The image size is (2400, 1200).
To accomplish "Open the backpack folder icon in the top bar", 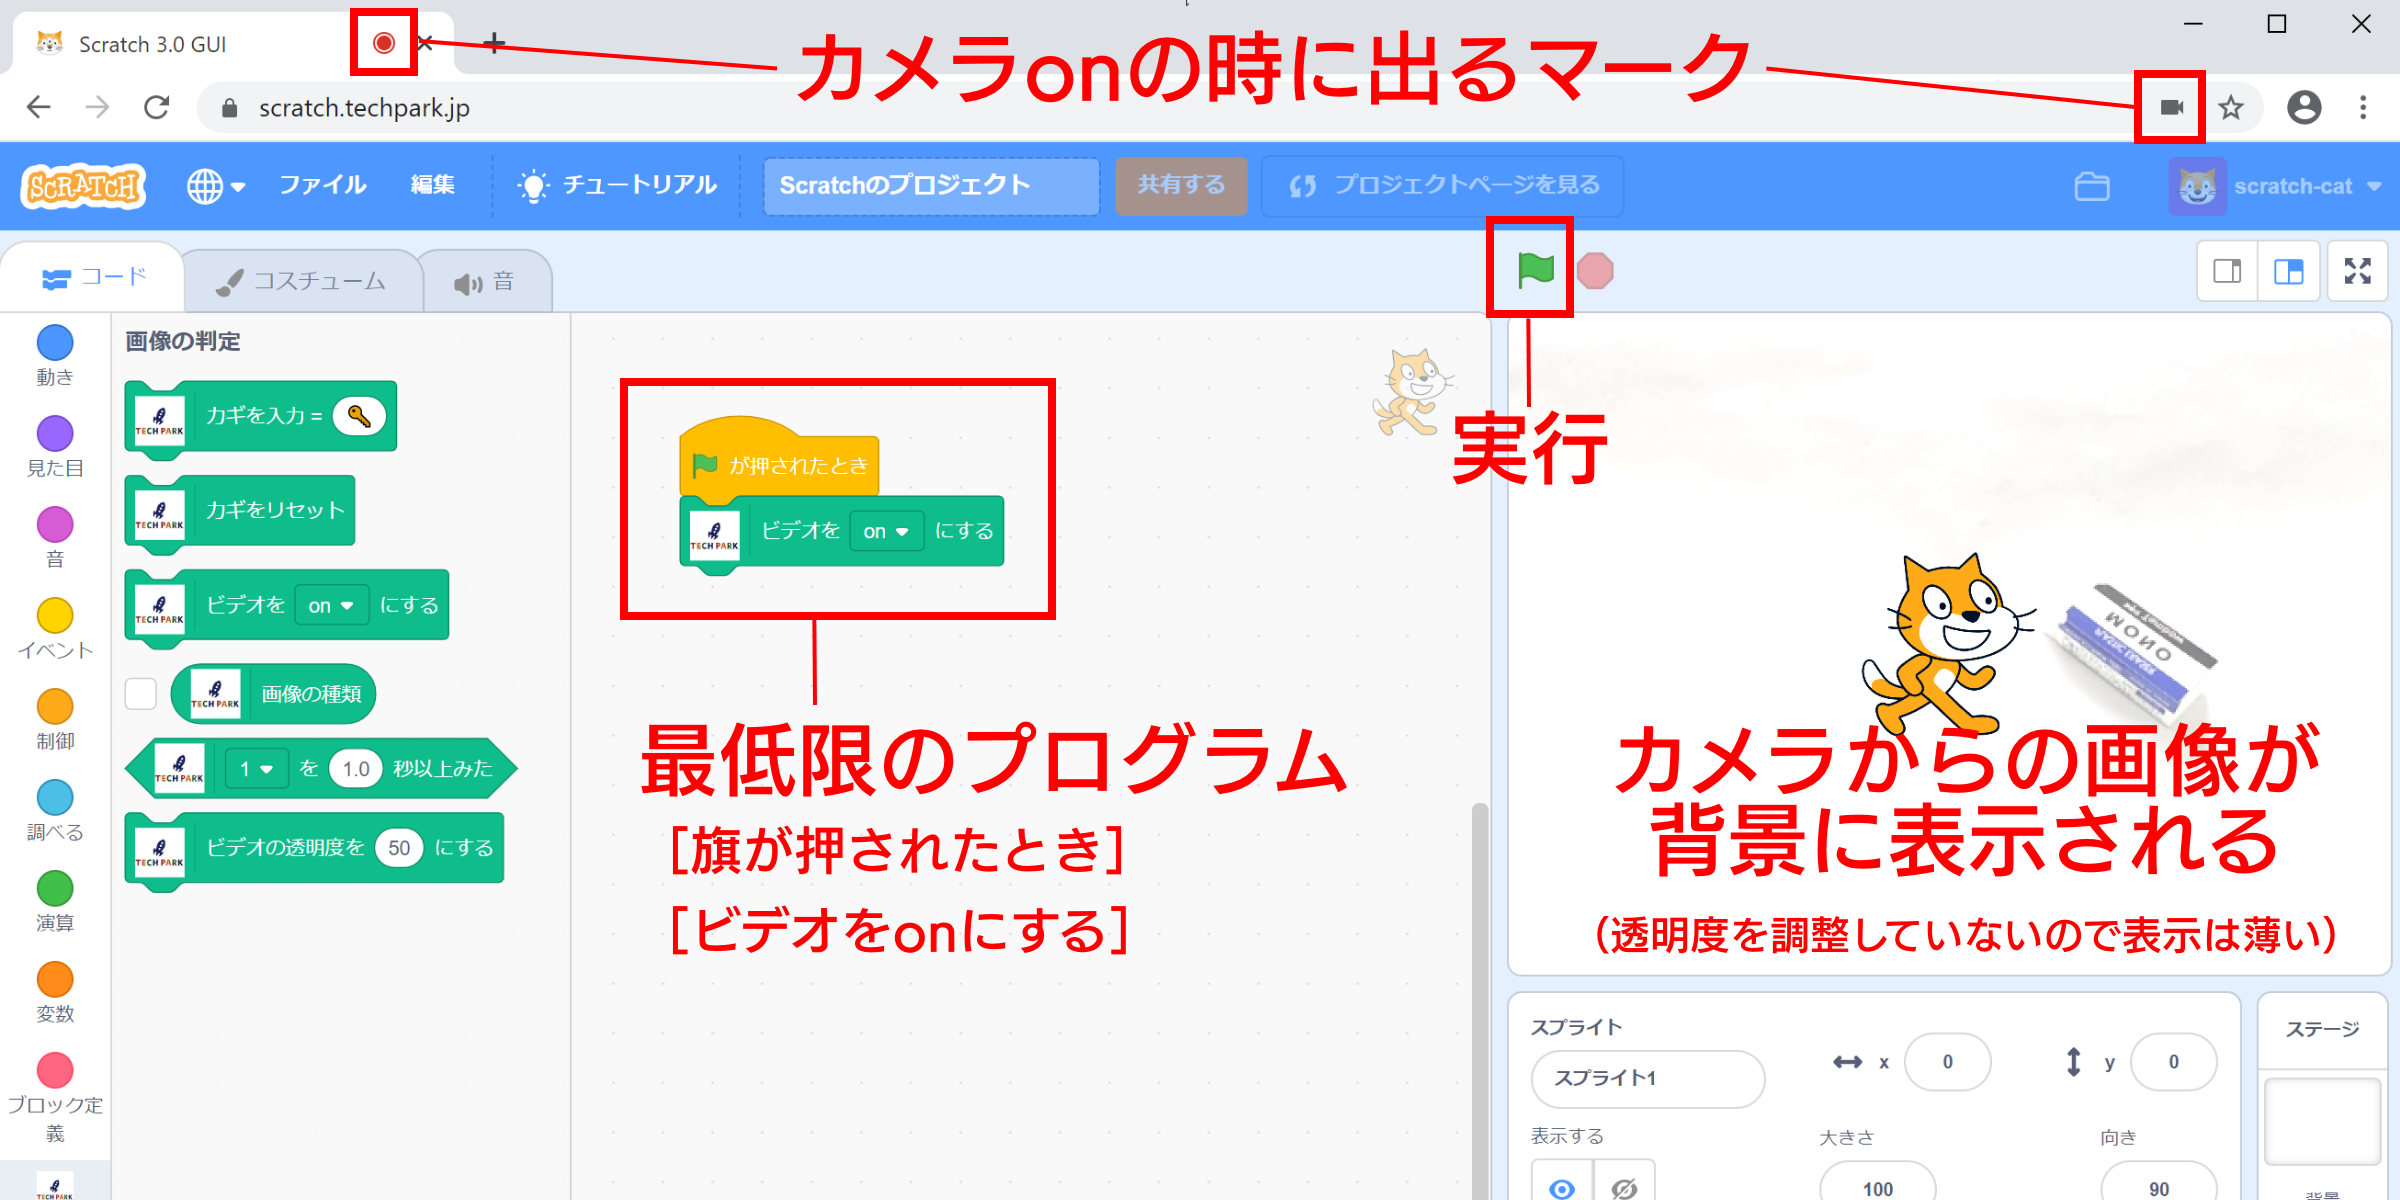I will point(2092,185).
